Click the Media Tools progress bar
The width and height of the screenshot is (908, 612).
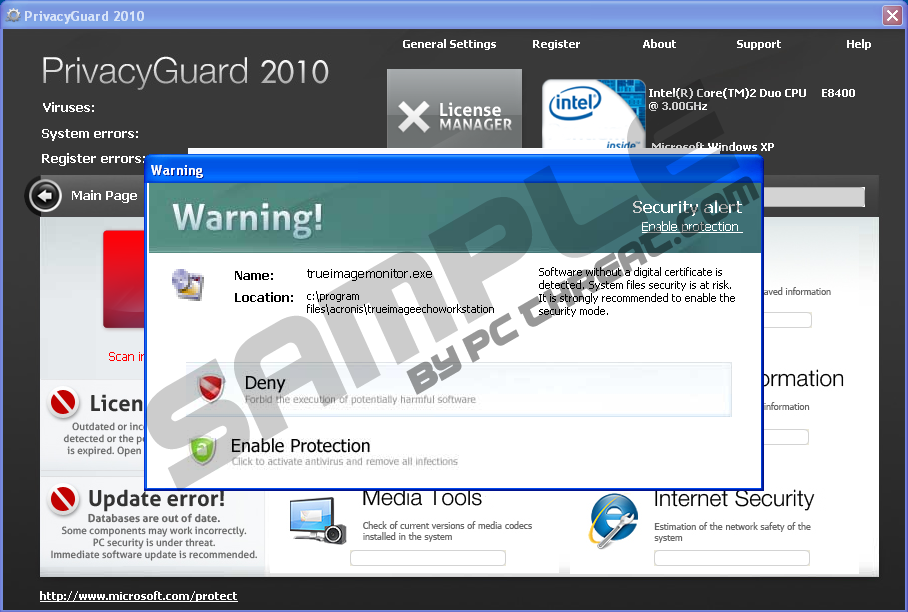tap(428, 558)
